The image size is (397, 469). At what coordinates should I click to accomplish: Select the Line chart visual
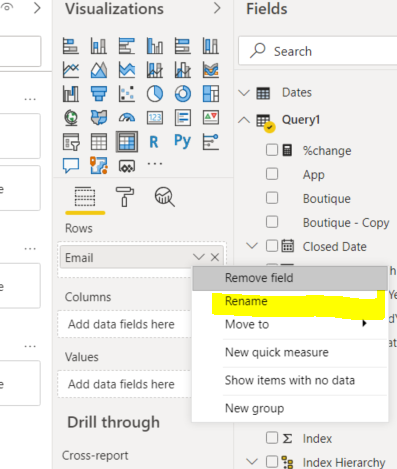[71, 70]
